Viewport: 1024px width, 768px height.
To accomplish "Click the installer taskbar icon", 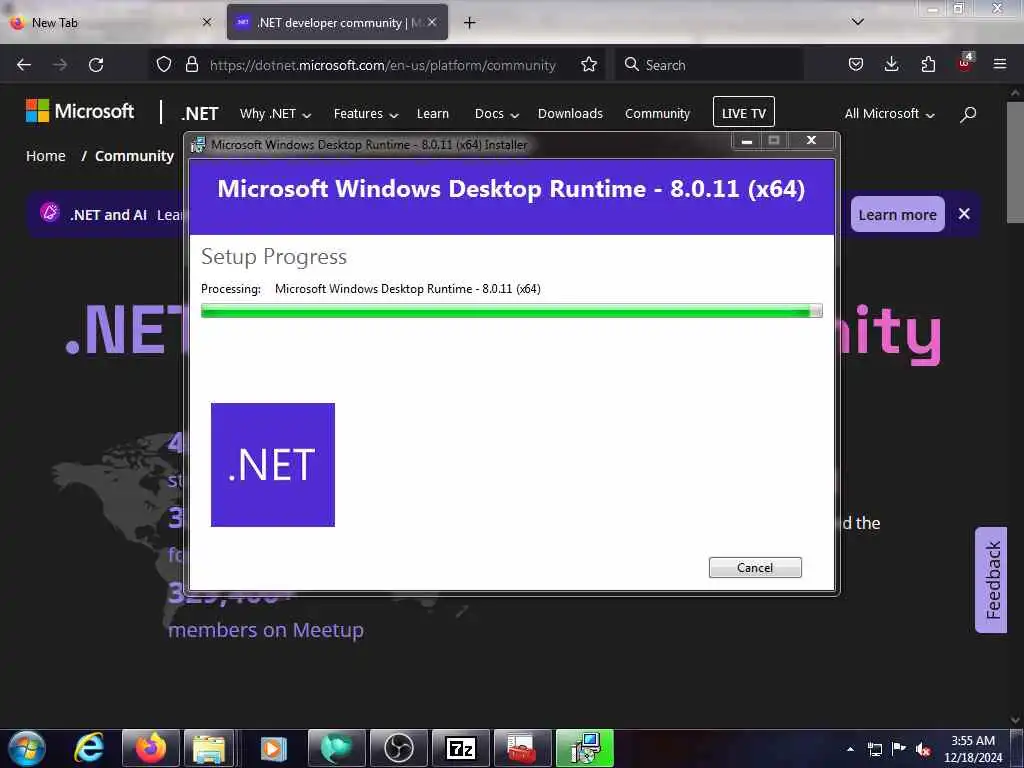I will click(x=584, y=748).
